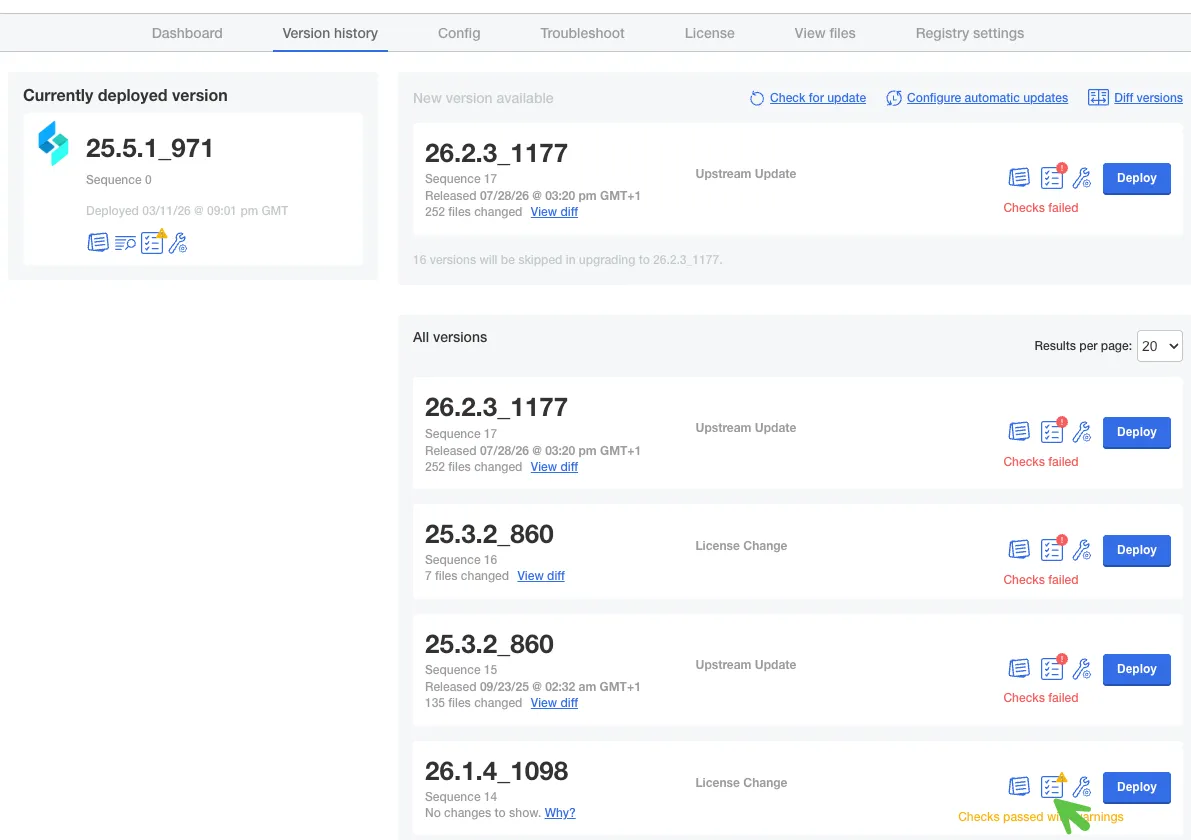This screenshot has width=1191, height=840.
Task: Open the Registry settings tab
Action: [x=969, y=33]
